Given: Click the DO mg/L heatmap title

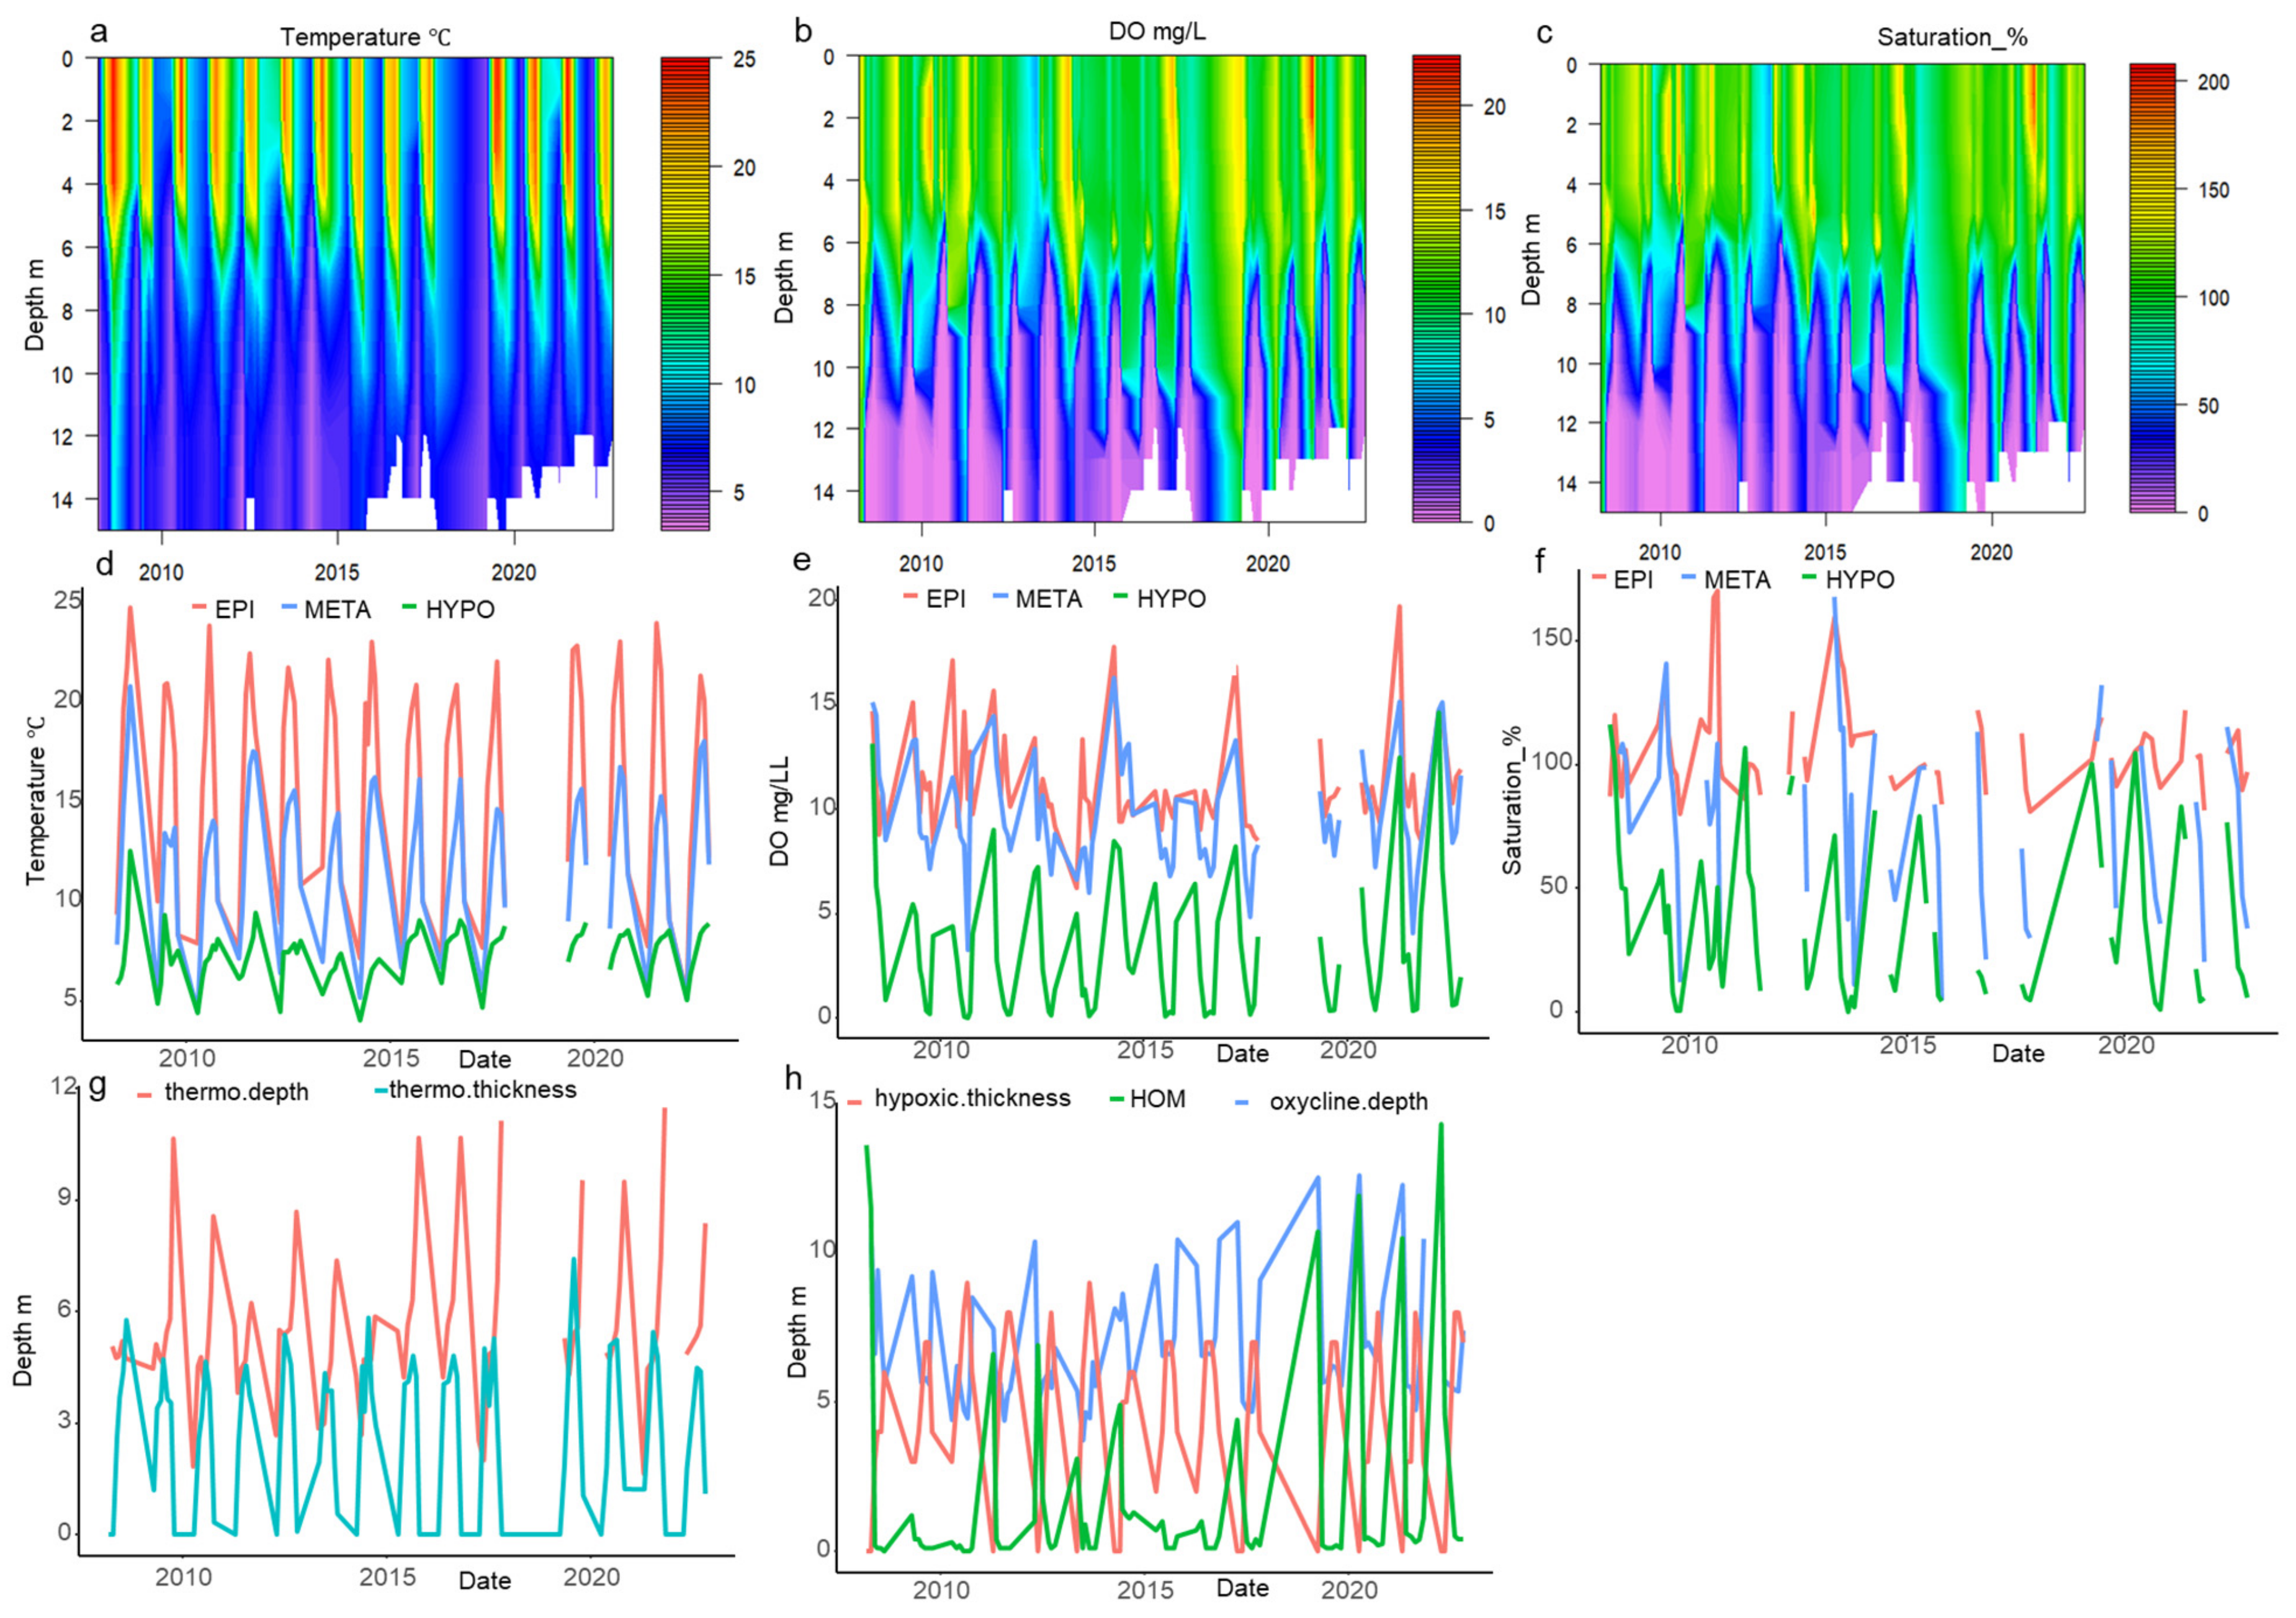Looking at the screenshot, I should [1157, 31].
